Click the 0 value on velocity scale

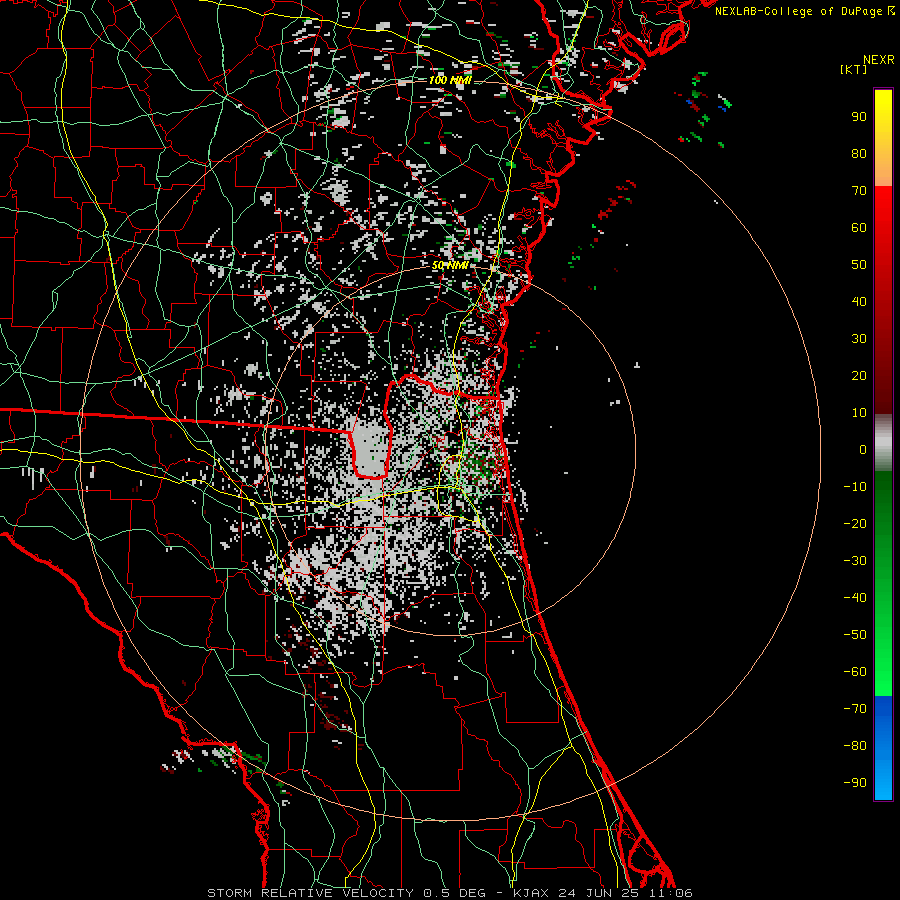pos(863,449)
